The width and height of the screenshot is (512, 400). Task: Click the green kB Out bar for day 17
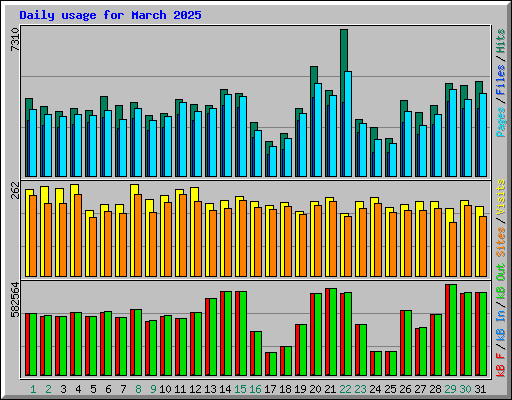[x=273, y=364]
